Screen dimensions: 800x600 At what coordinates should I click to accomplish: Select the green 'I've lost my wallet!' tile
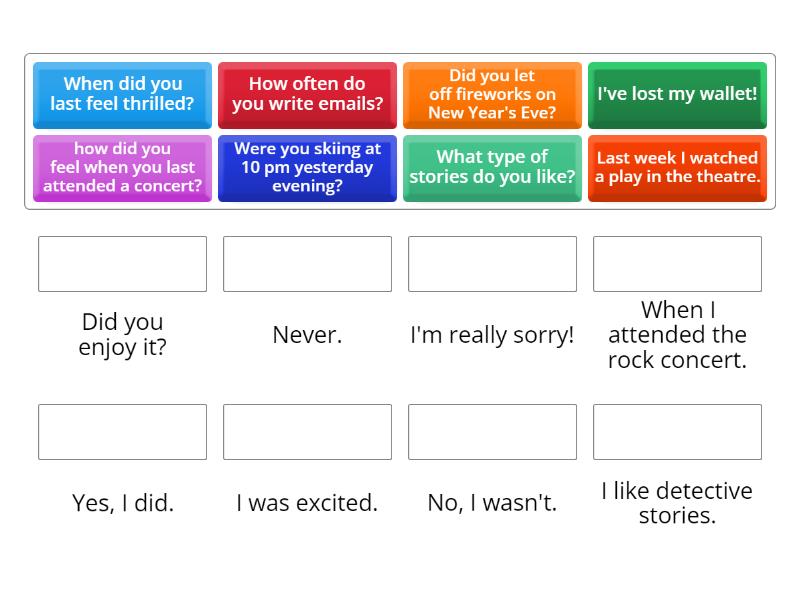(677, 94)
